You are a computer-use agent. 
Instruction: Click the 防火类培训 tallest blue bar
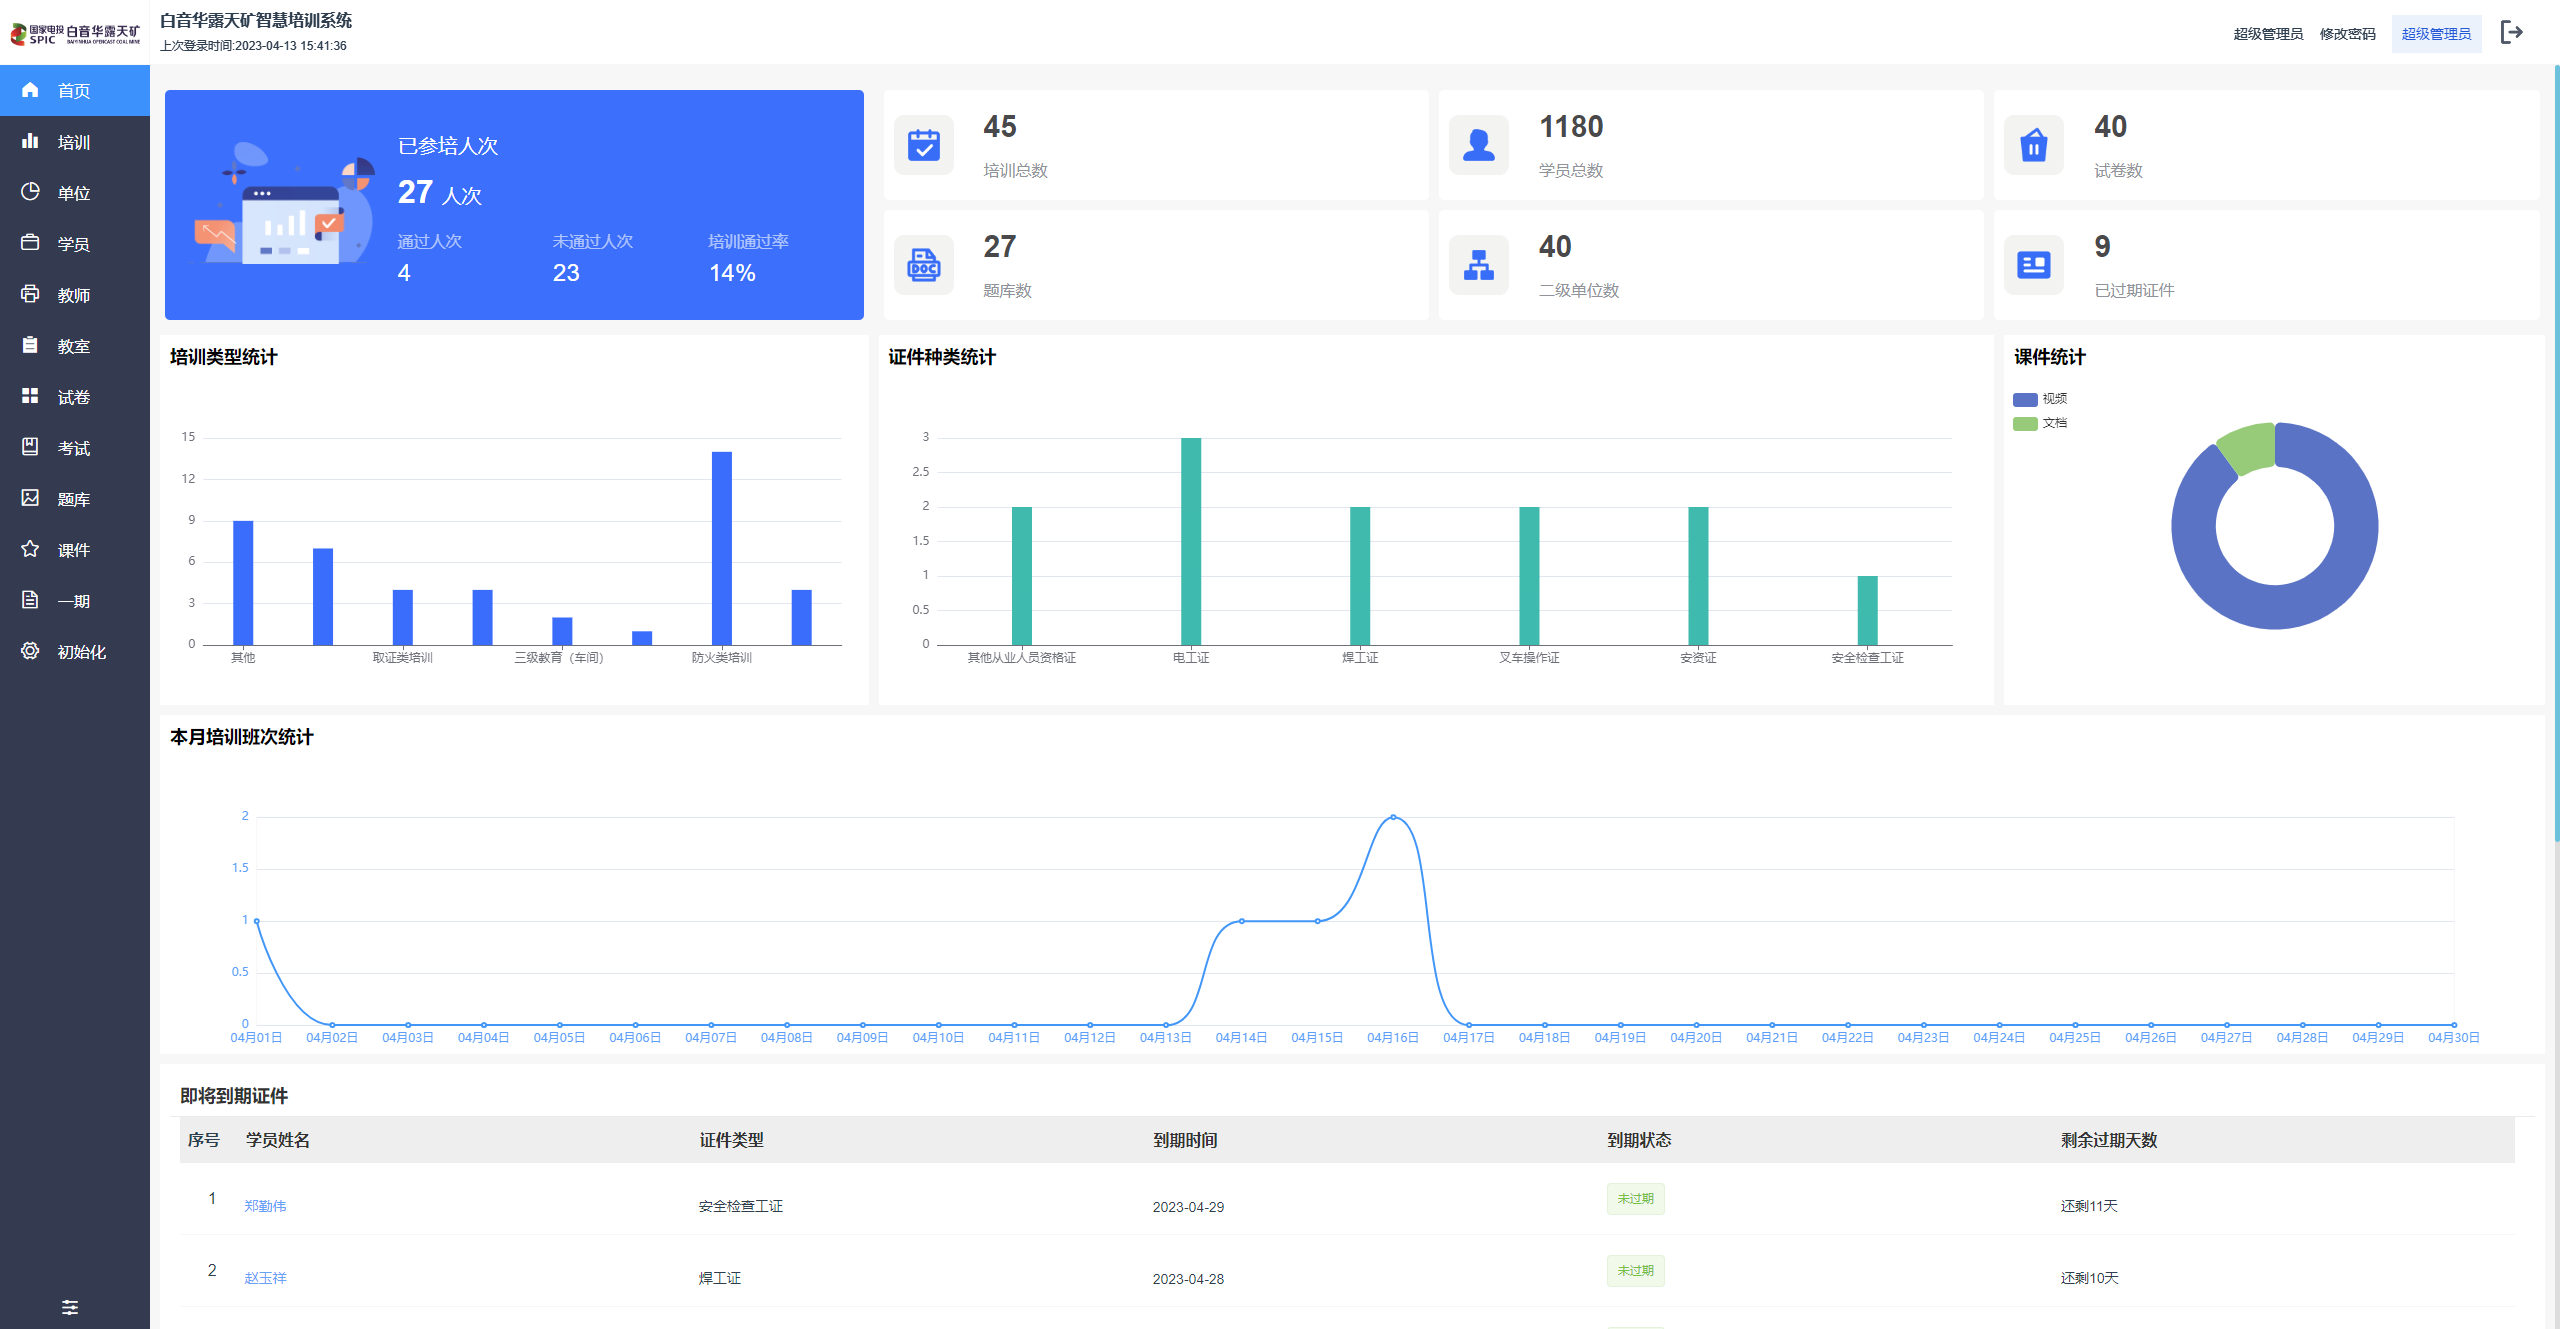(x=721, y=548)
